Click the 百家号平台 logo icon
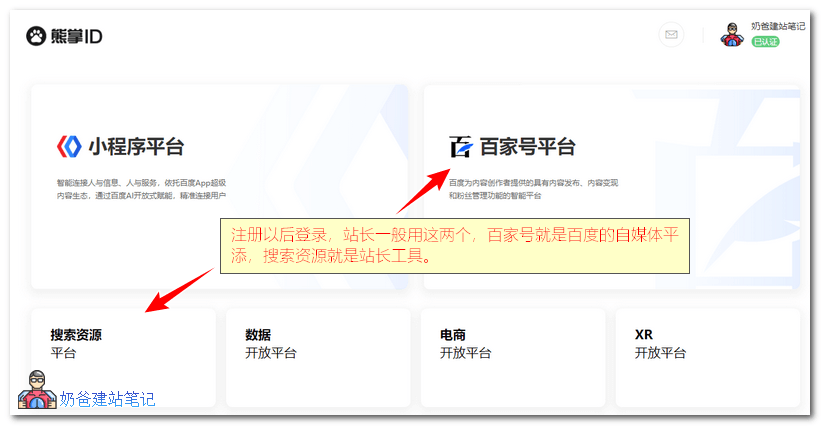This screenshot has height=426, width=821. coord(461,147)
